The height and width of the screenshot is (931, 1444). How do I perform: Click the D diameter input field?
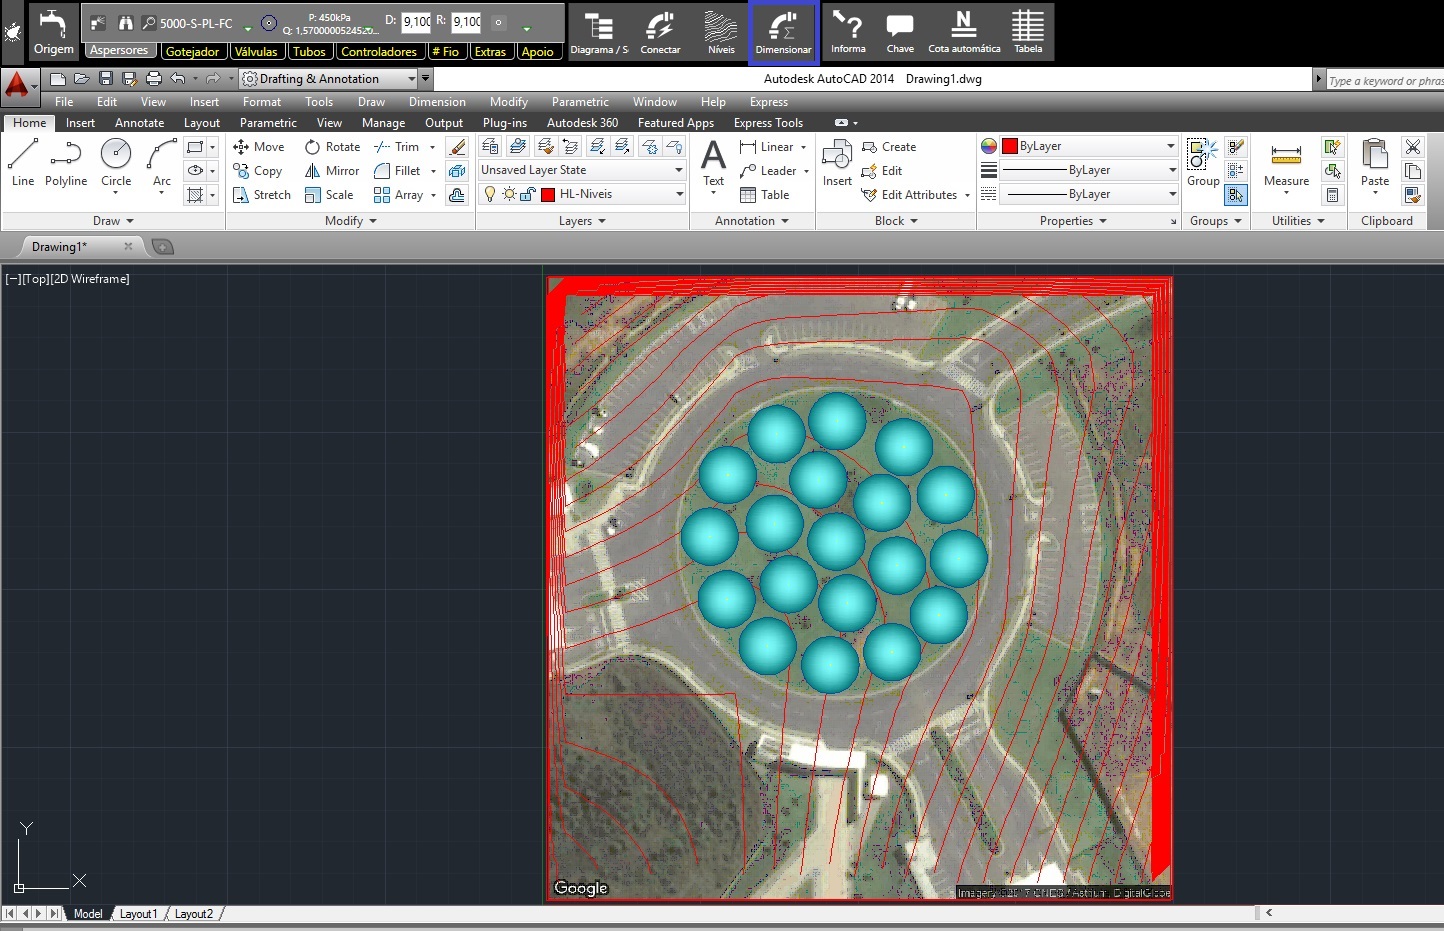click(x=416, y=21)
